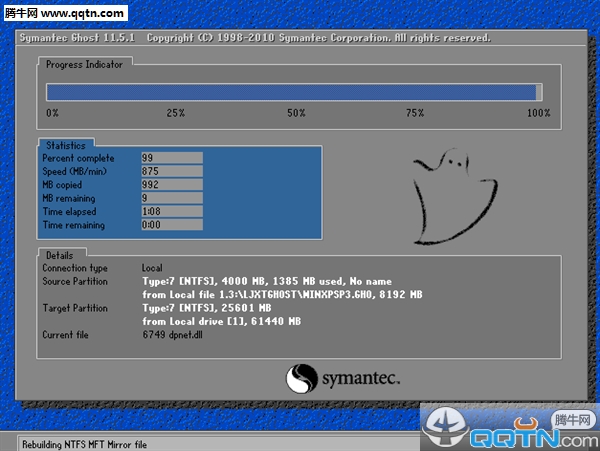Click the blue progress indicator bar

click(294, 92)
